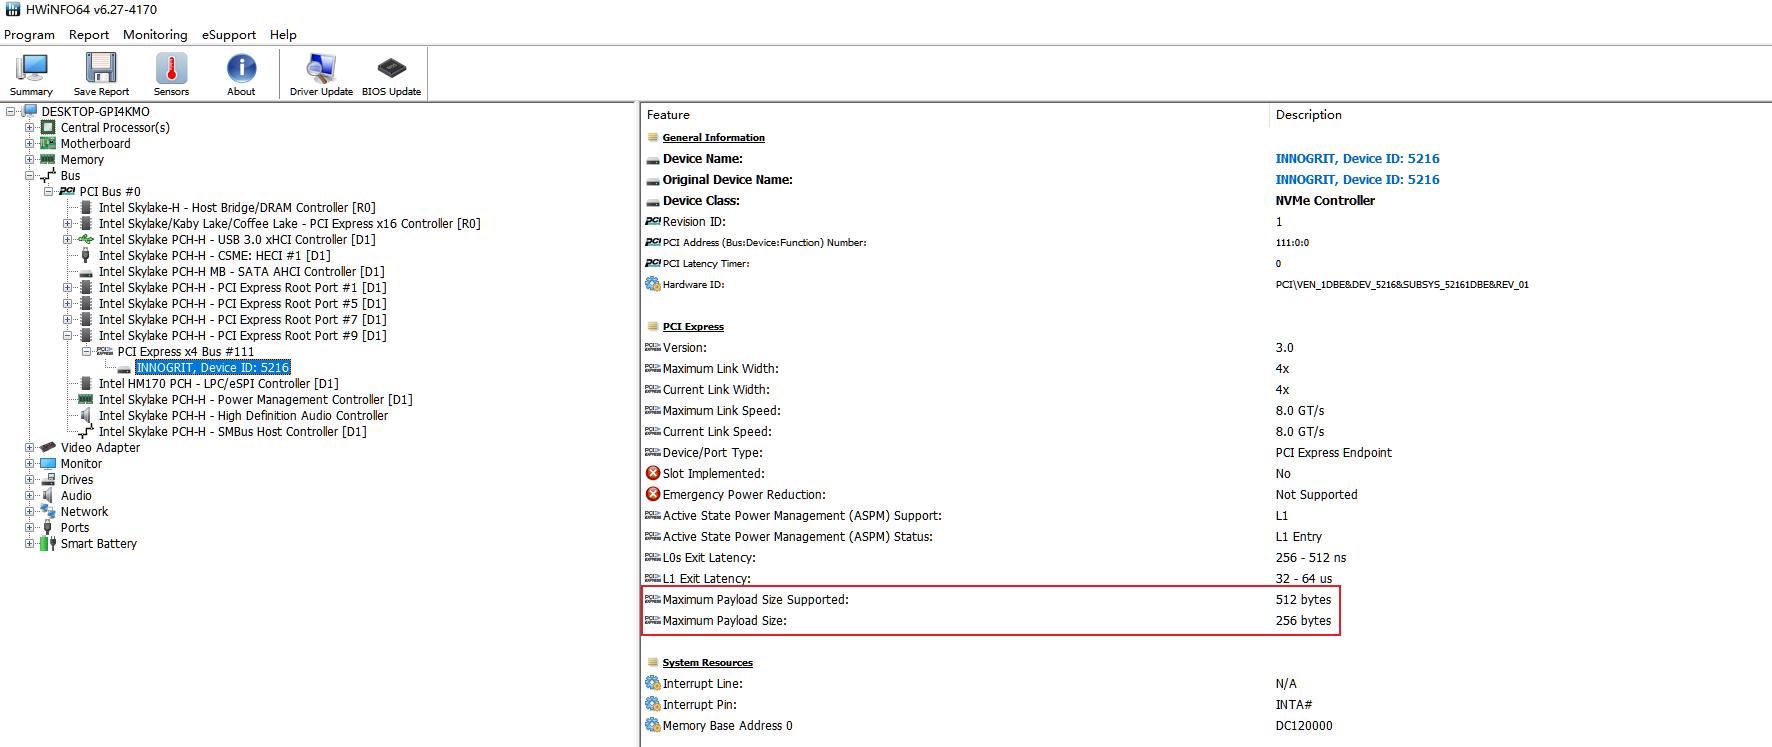Select the High Definition Audio Controller

[243, 416]
